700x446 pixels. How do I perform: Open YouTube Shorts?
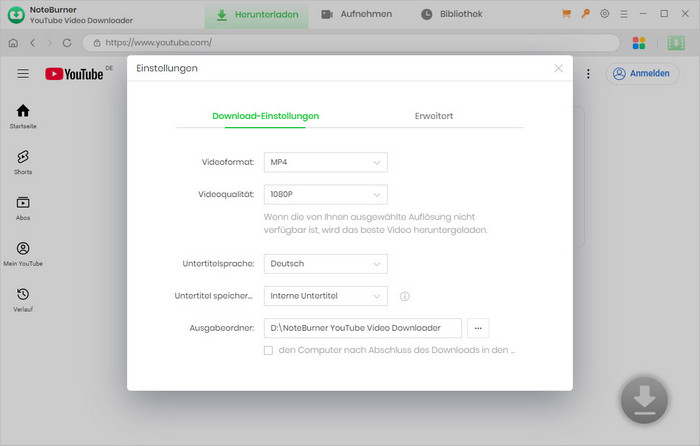[23, 162]
